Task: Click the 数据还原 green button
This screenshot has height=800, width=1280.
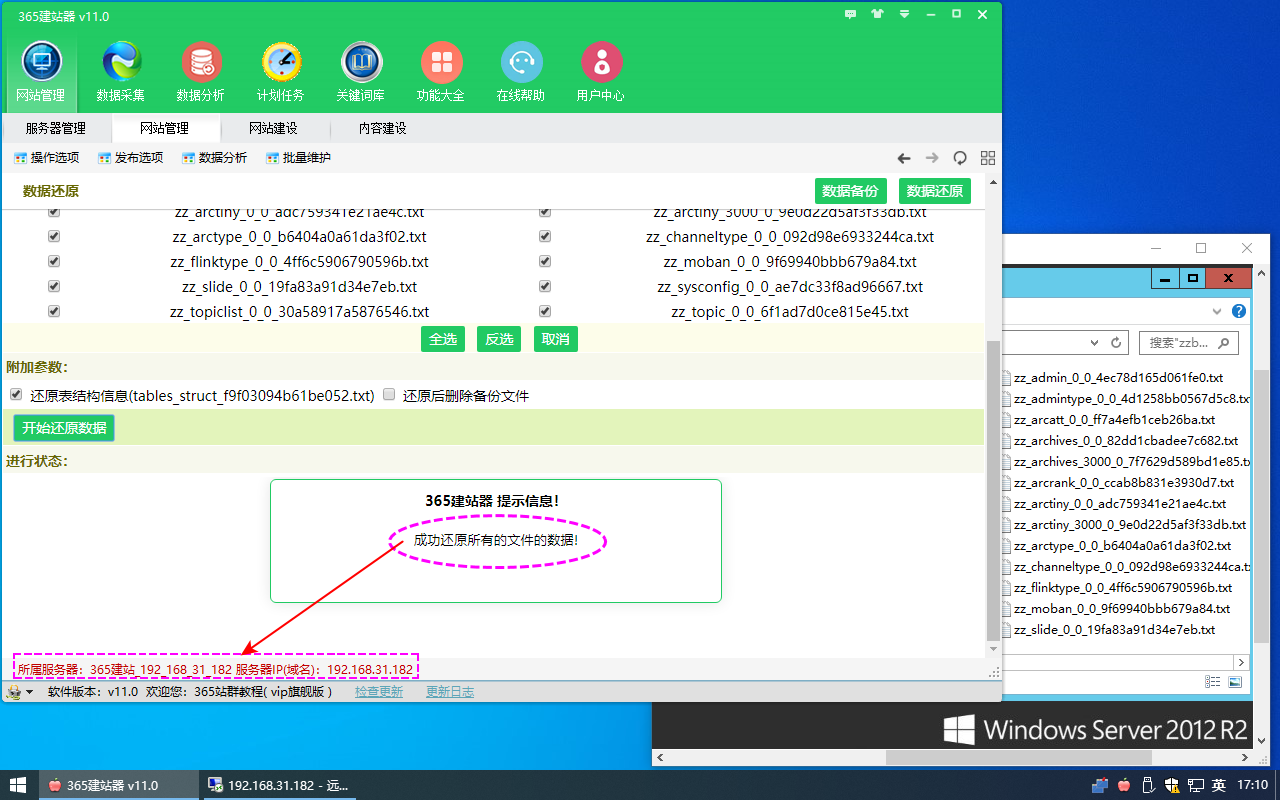Action: [935, 191]
